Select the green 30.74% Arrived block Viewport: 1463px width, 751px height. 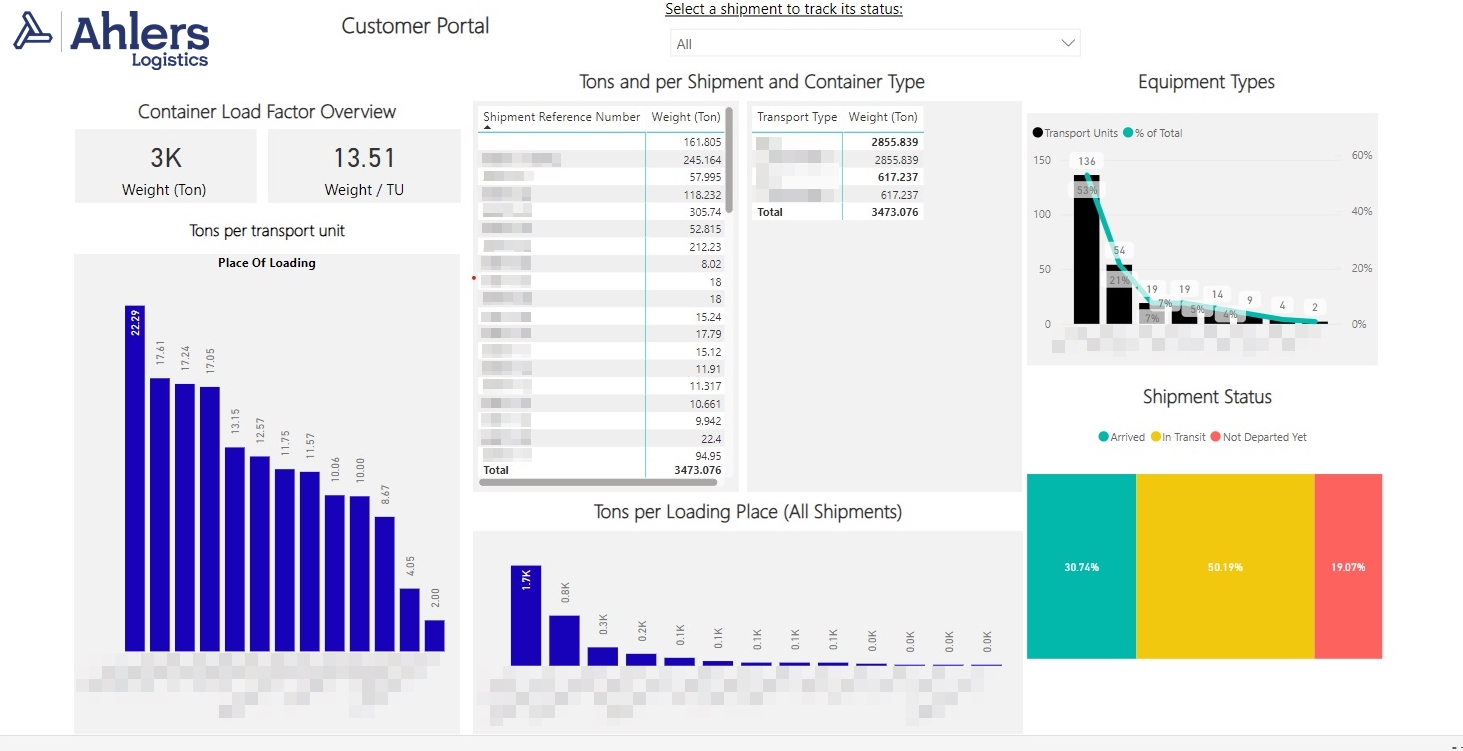1081,566
